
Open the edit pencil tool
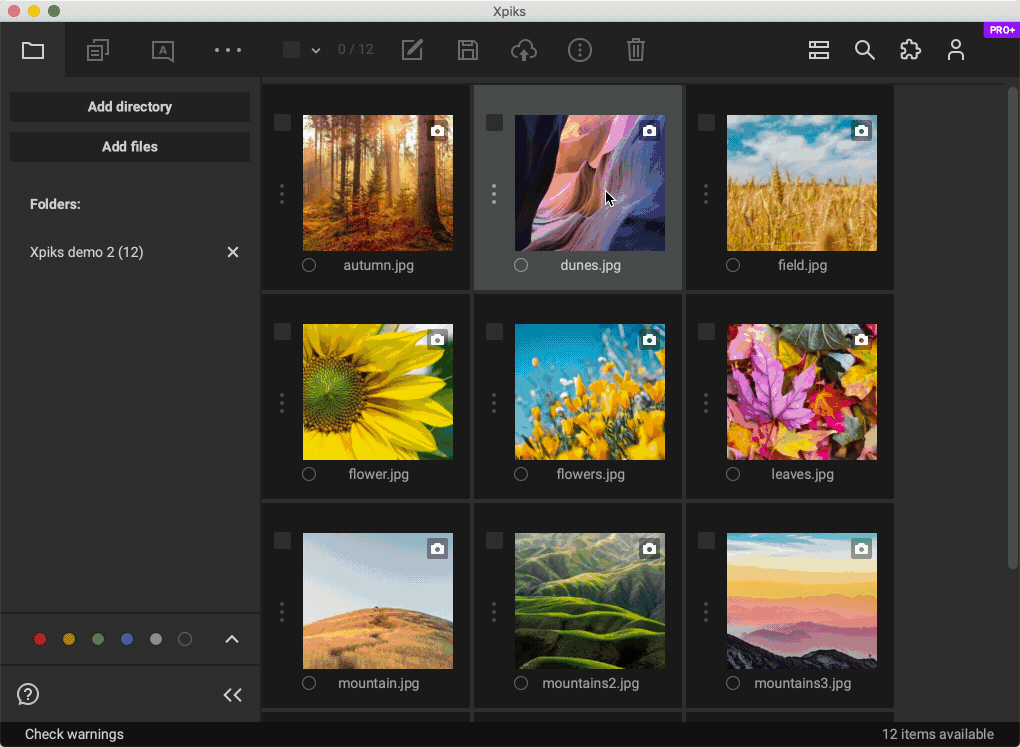412,50
